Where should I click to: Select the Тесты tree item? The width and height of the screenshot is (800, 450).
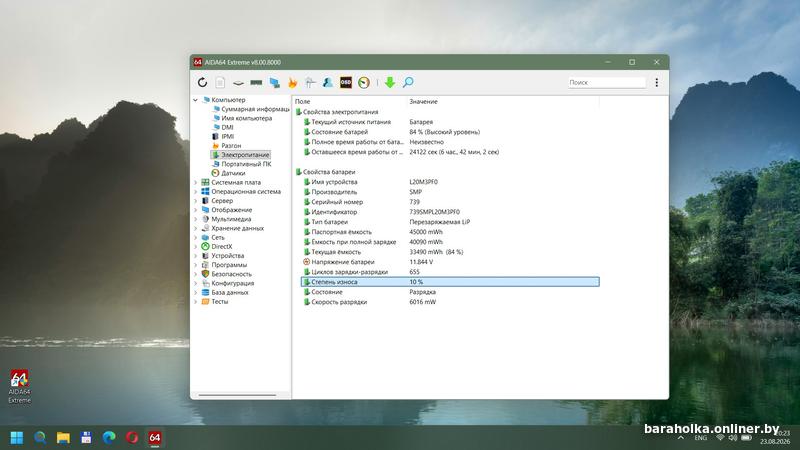coord(215,302)
